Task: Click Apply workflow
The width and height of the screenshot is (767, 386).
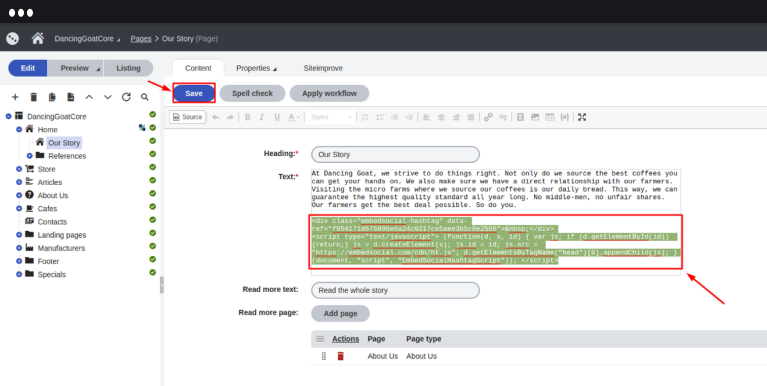Action: click(329, 93)
